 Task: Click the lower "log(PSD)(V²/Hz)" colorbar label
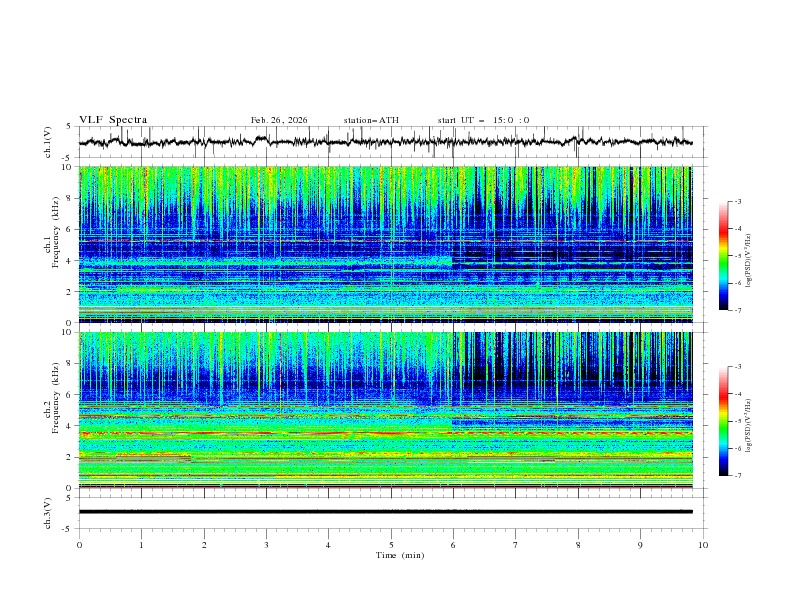tap(749, 425)
